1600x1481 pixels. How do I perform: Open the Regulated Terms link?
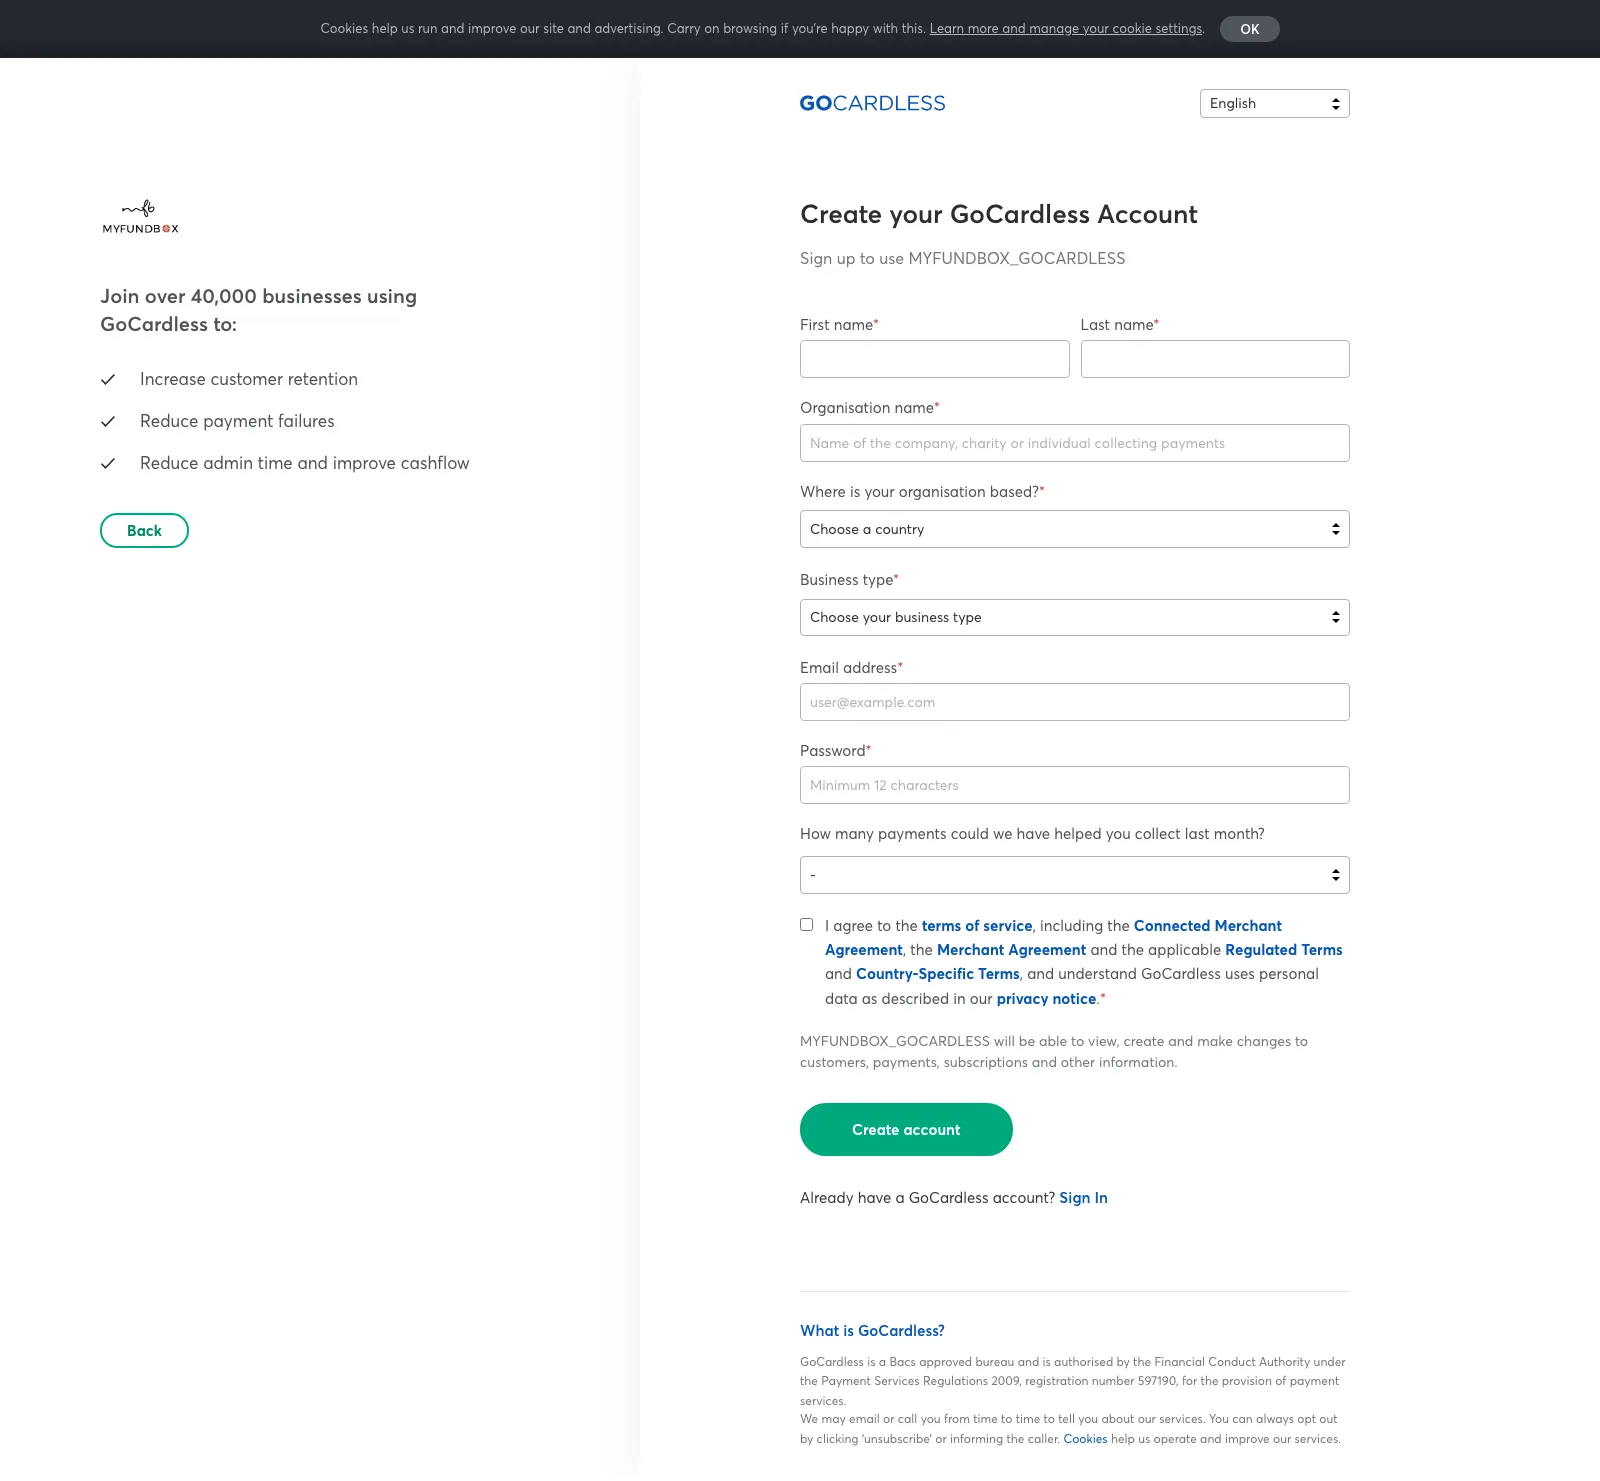point(1283,950)
